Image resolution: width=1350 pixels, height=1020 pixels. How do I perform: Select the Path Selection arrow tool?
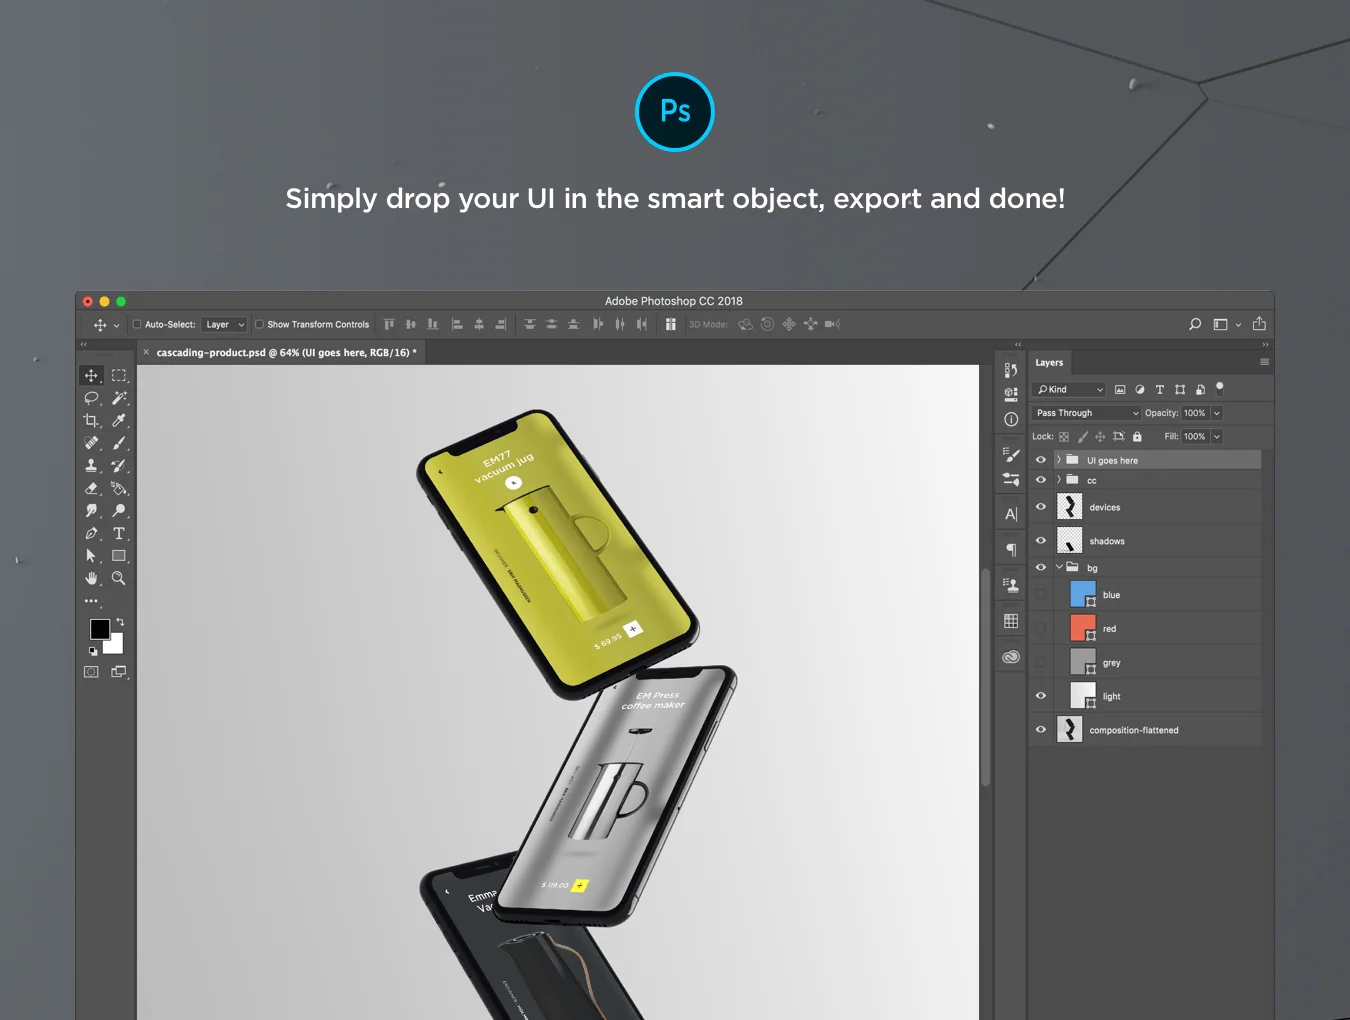(x=91, y=556)
